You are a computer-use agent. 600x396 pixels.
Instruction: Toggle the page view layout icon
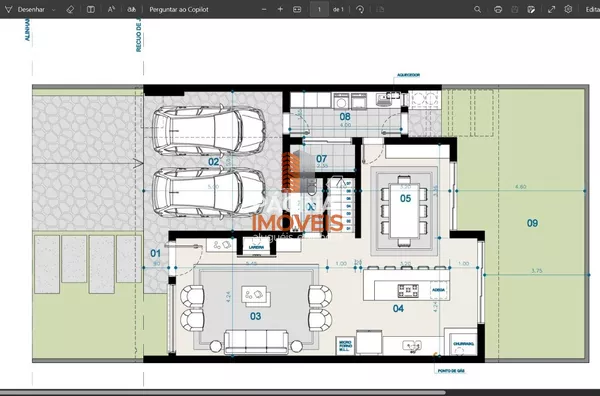pos(91,9)
